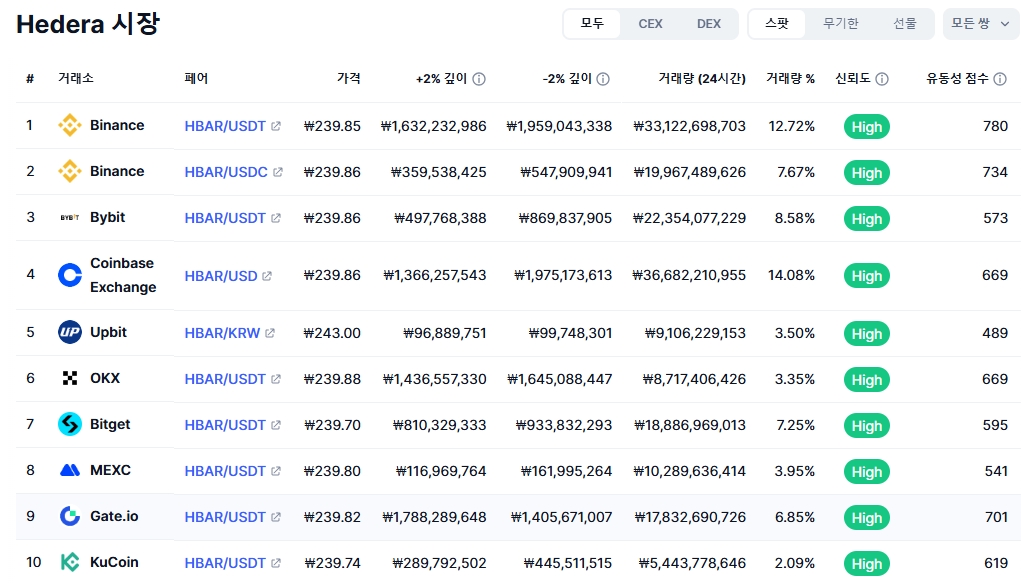Image resolution: width=1021 pixels, height=583 pixels.
Task: Select the 모두 exchange filter tab
Action: click(592, 23)
